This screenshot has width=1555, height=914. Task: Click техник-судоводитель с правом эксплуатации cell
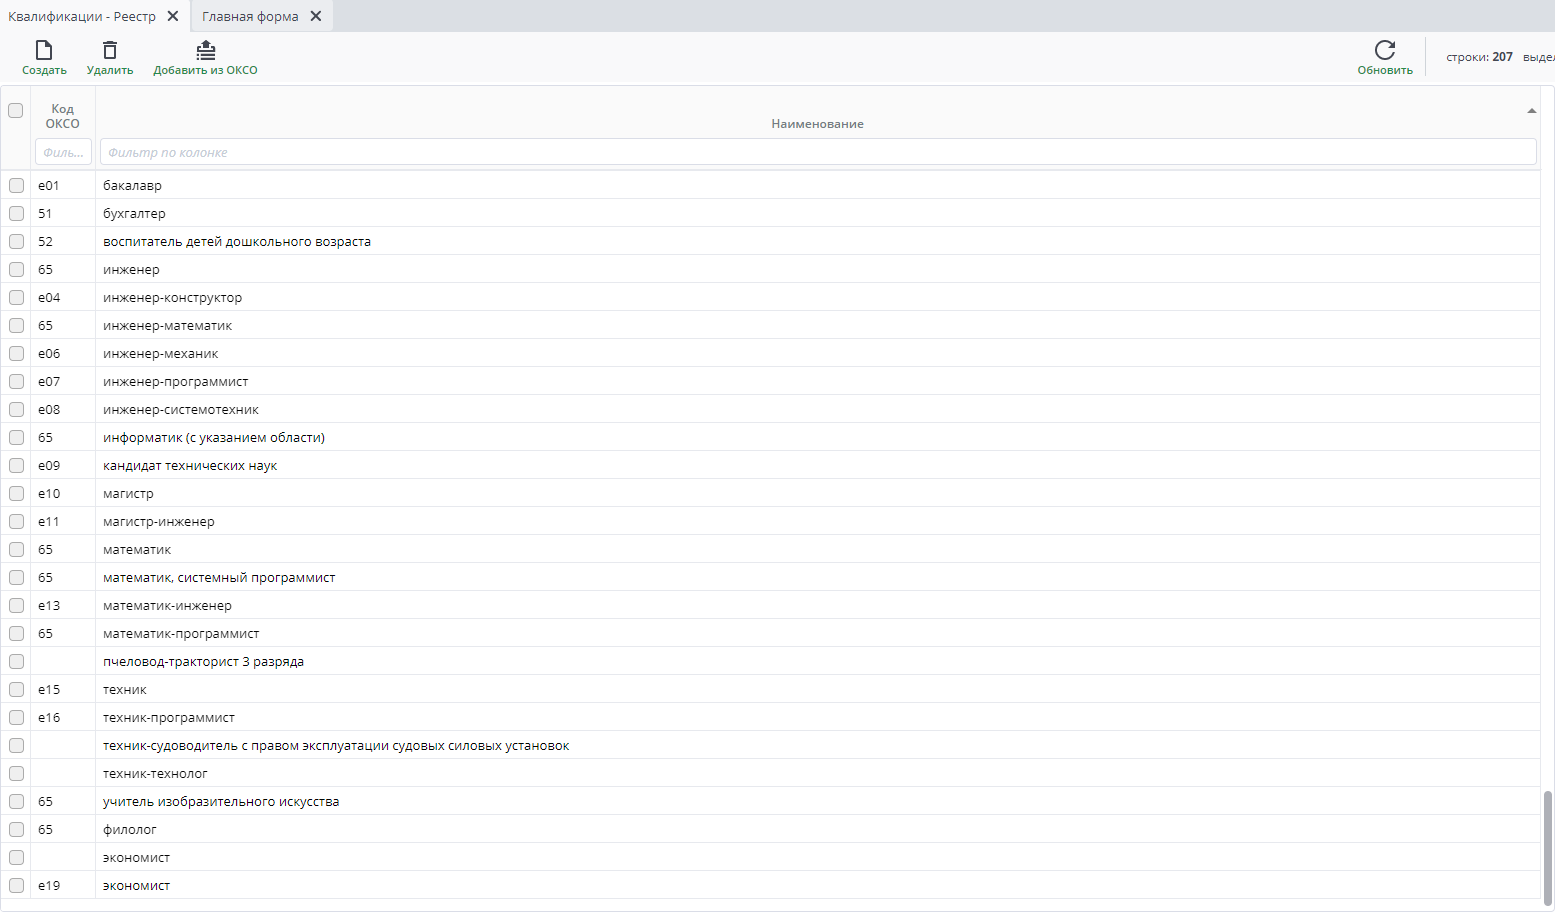817,745
